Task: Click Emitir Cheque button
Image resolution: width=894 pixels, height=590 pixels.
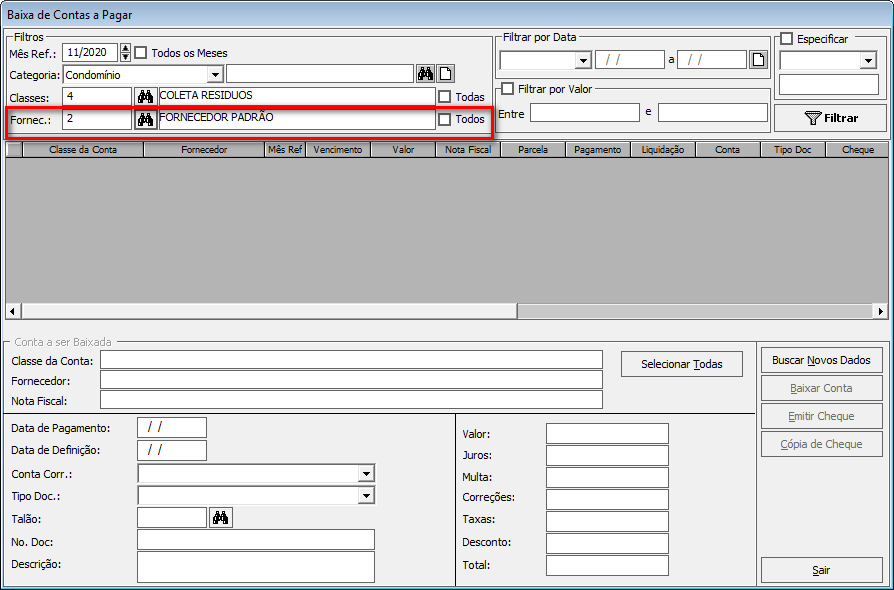Action: [x=822, y=416]
